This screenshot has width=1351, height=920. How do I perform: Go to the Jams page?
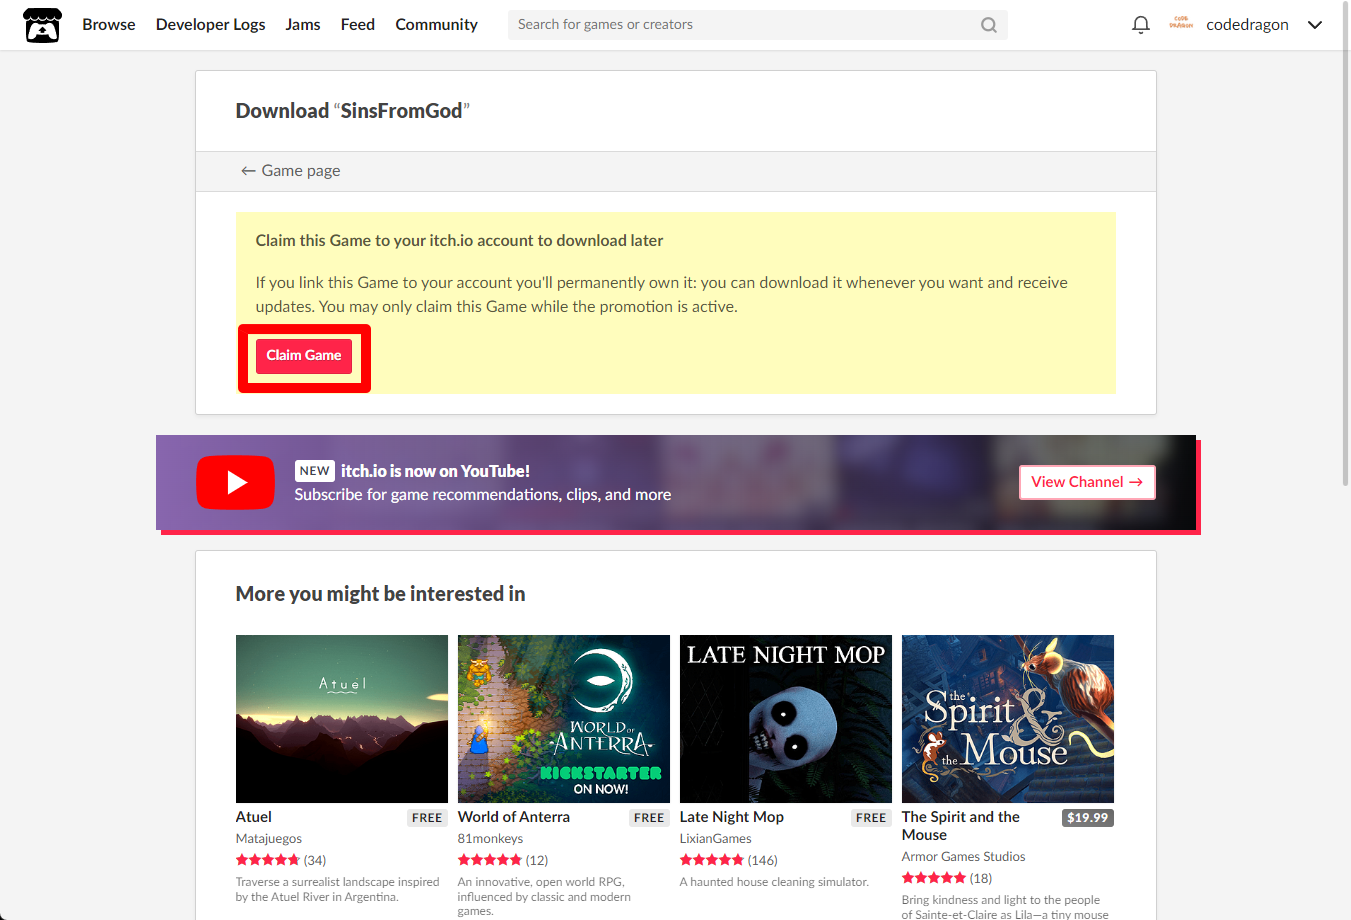click(x=303, y=24)
